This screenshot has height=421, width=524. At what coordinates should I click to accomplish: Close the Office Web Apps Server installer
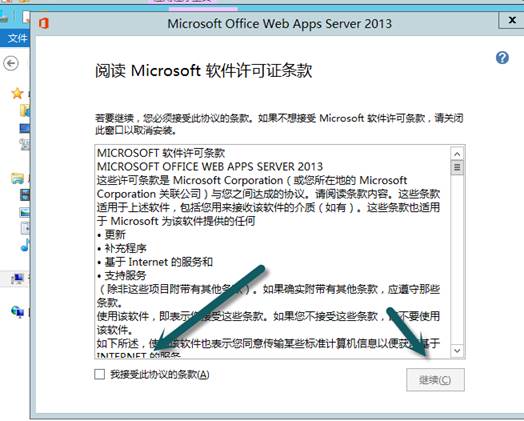pyautogui.click(x=512, y=20)
